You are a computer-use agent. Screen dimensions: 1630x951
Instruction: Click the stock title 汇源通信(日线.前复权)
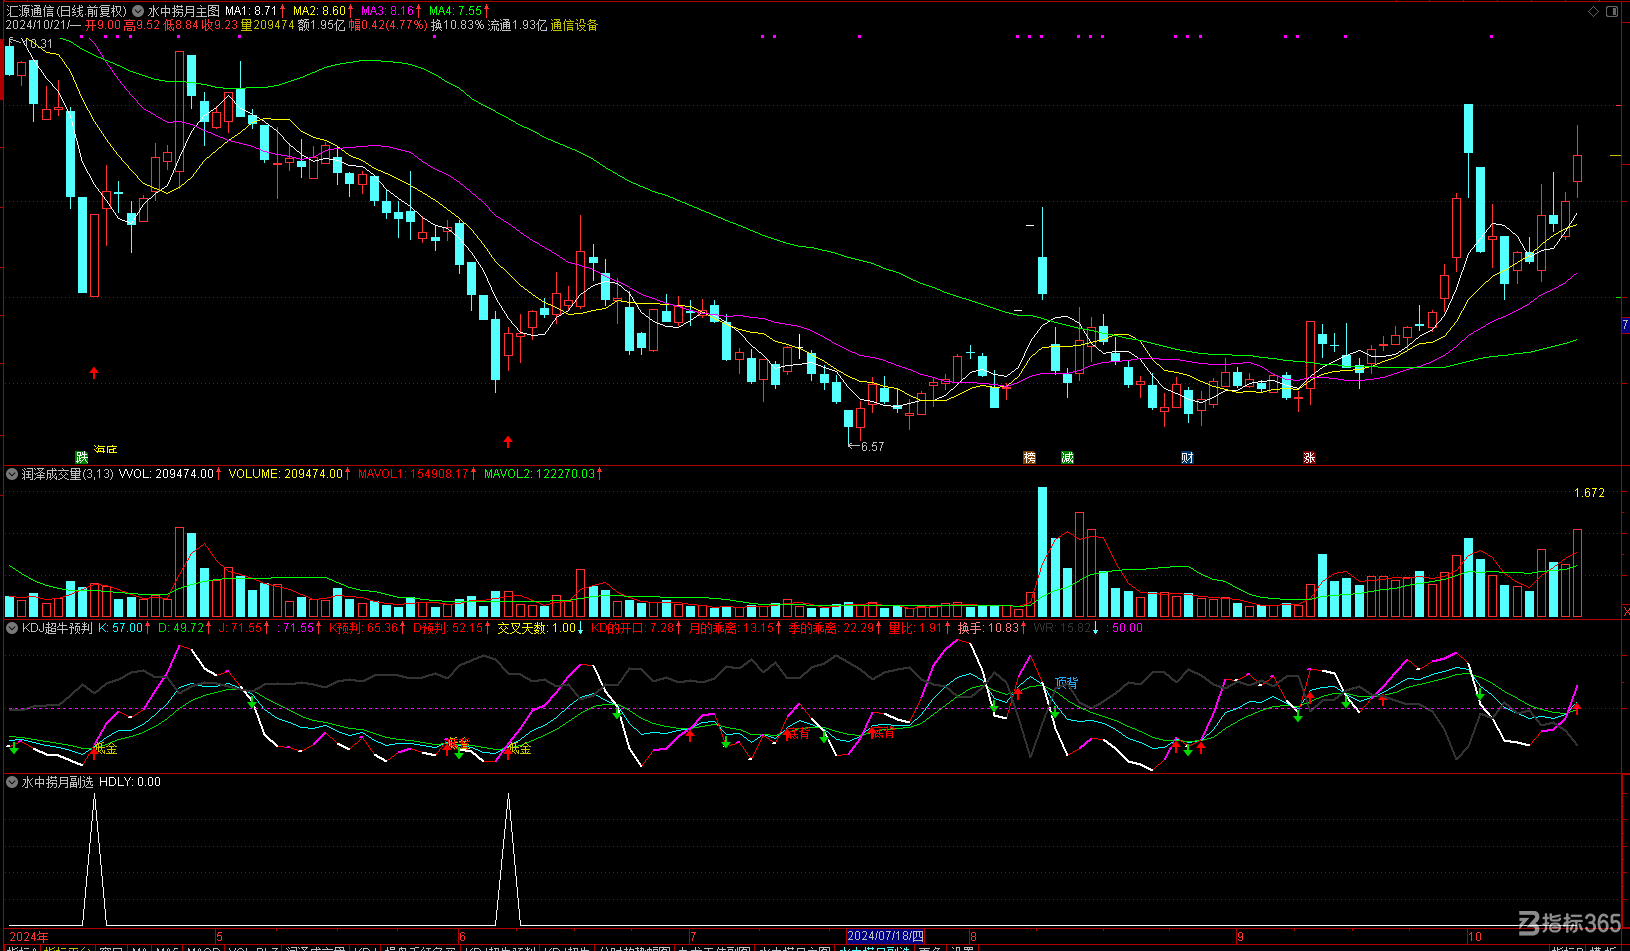pos(67,11)
